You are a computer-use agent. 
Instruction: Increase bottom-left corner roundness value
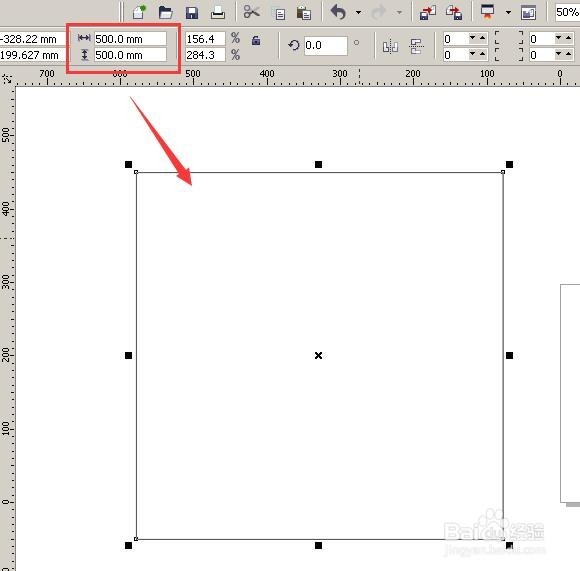(482, 54)
